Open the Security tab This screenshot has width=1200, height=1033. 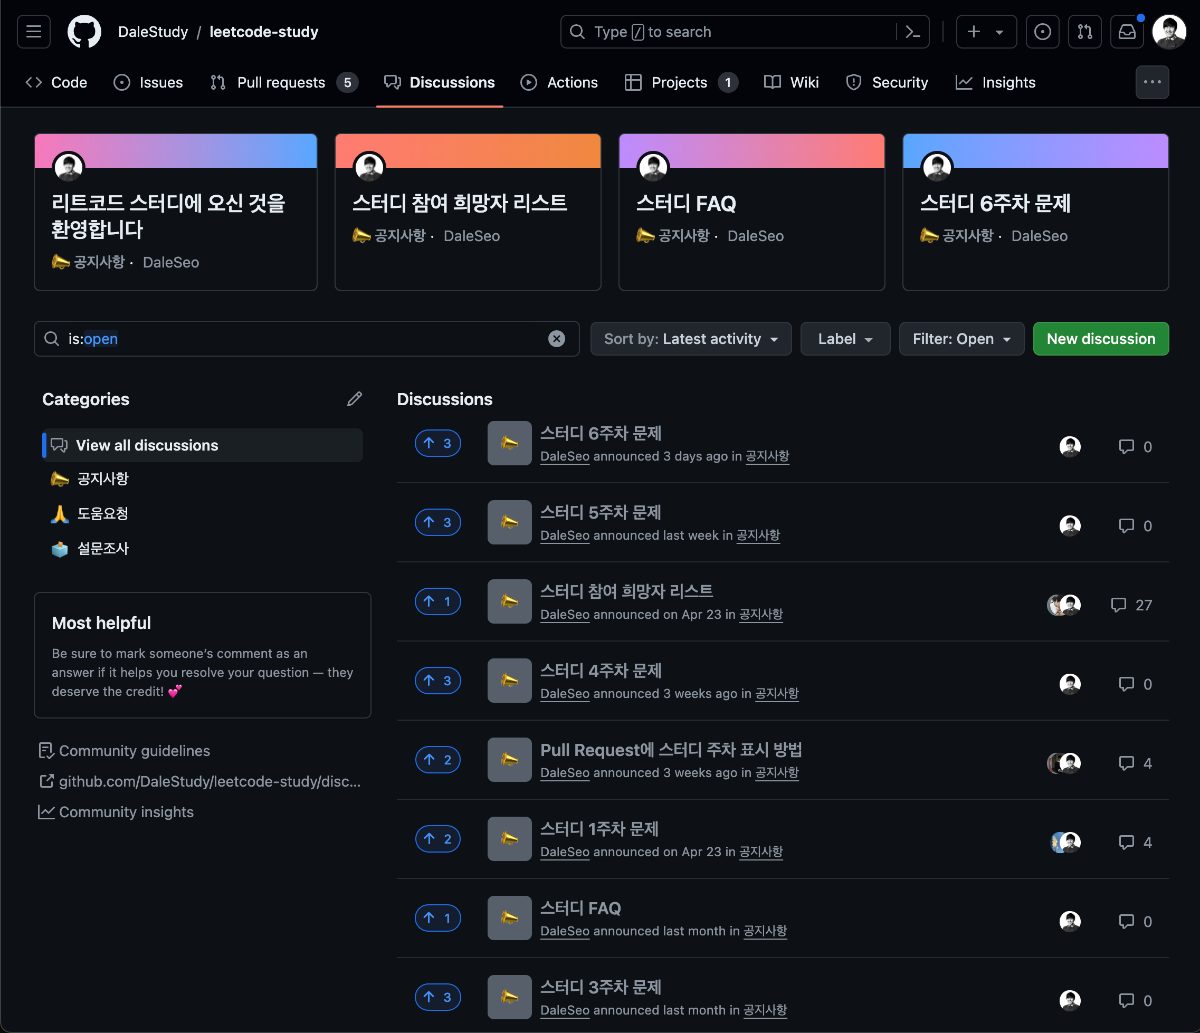pyautogui.click(x=887, y=82)
